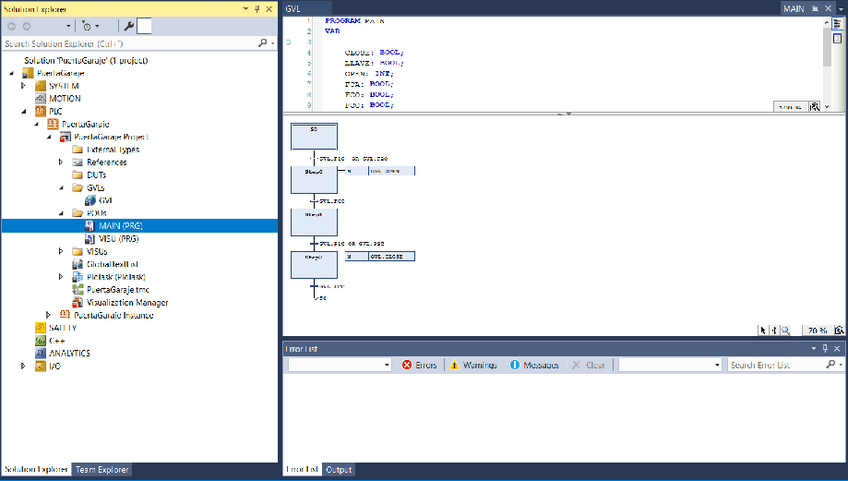Click the magnifier zoom tool in SFC editor

[786, 330]
